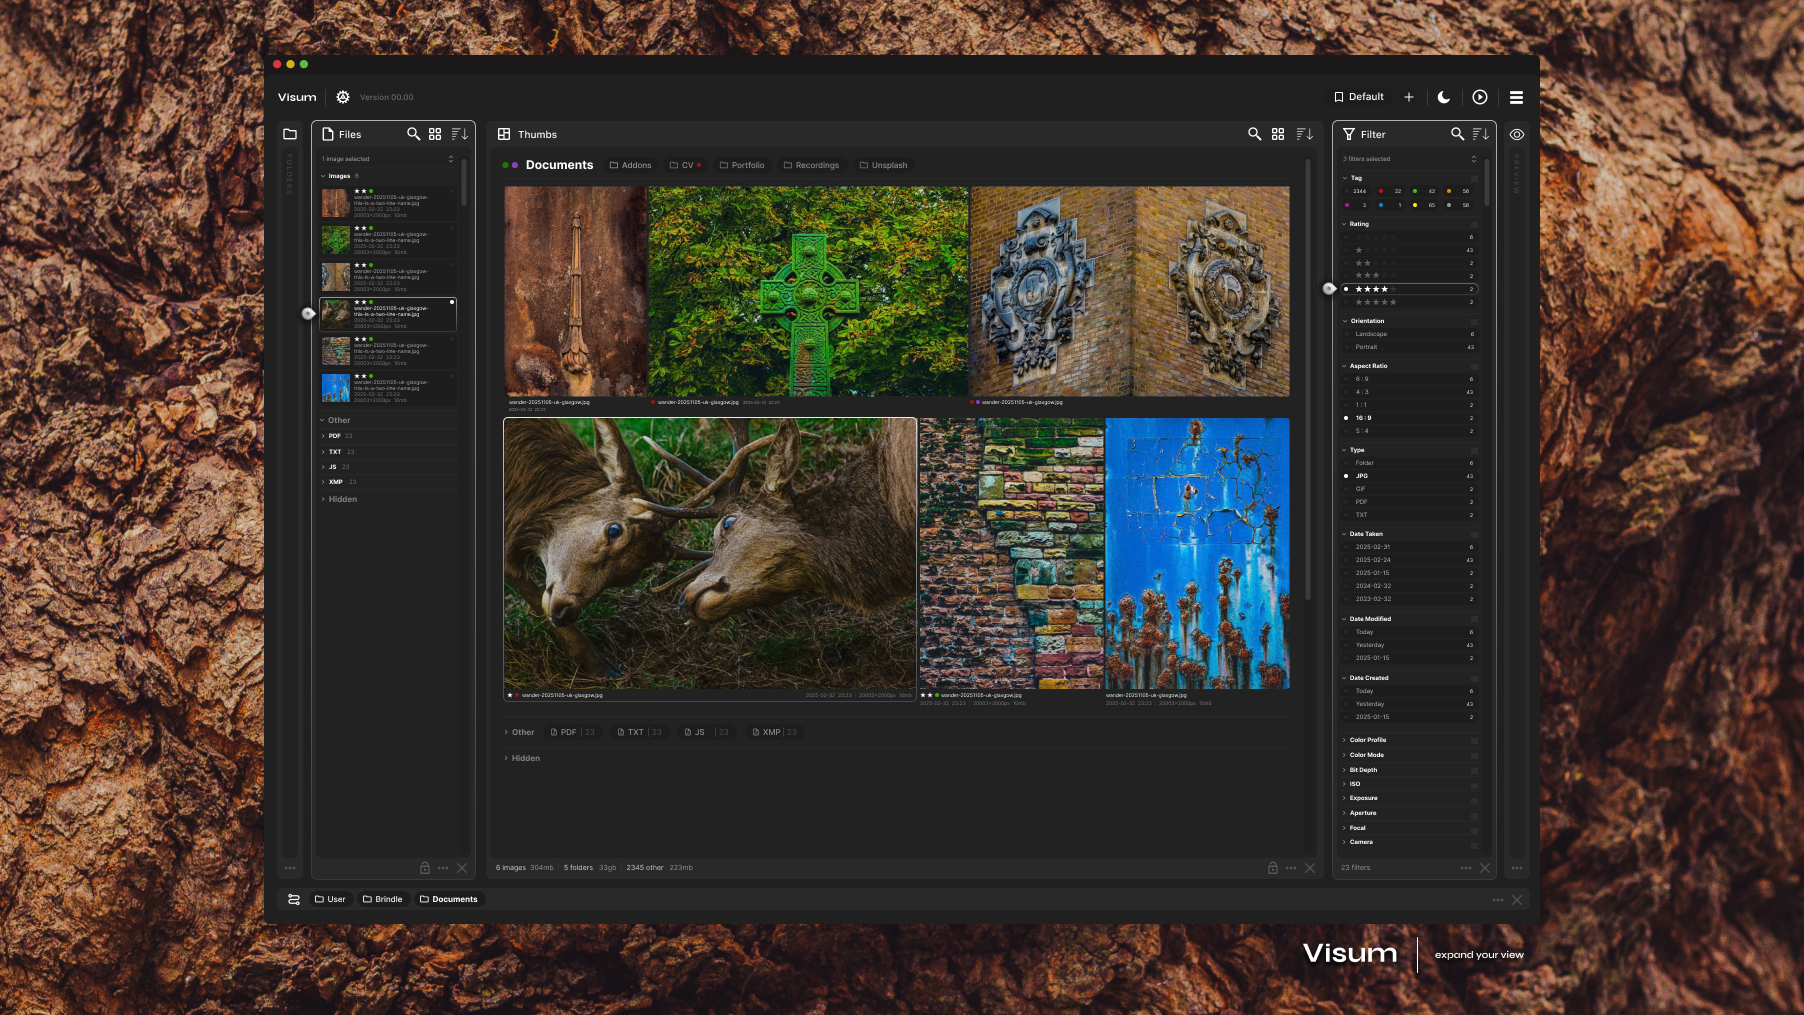Check the Tag section checkbox

tap(1474, 178)
